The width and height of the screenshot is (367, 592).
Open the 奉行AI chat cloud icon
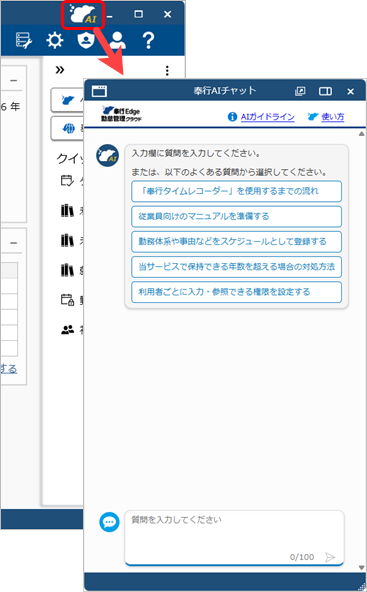[83, 14]
